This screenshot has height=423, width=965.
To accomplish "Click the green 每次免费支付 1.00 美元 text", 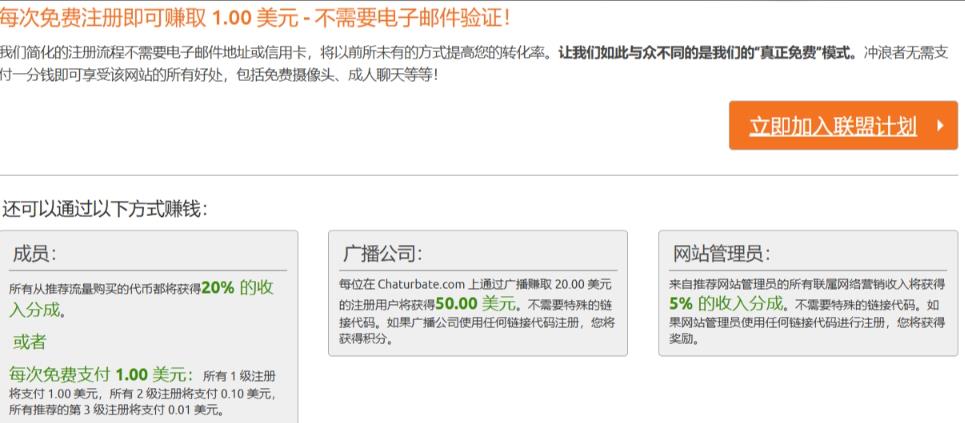I will coord(100,375).
